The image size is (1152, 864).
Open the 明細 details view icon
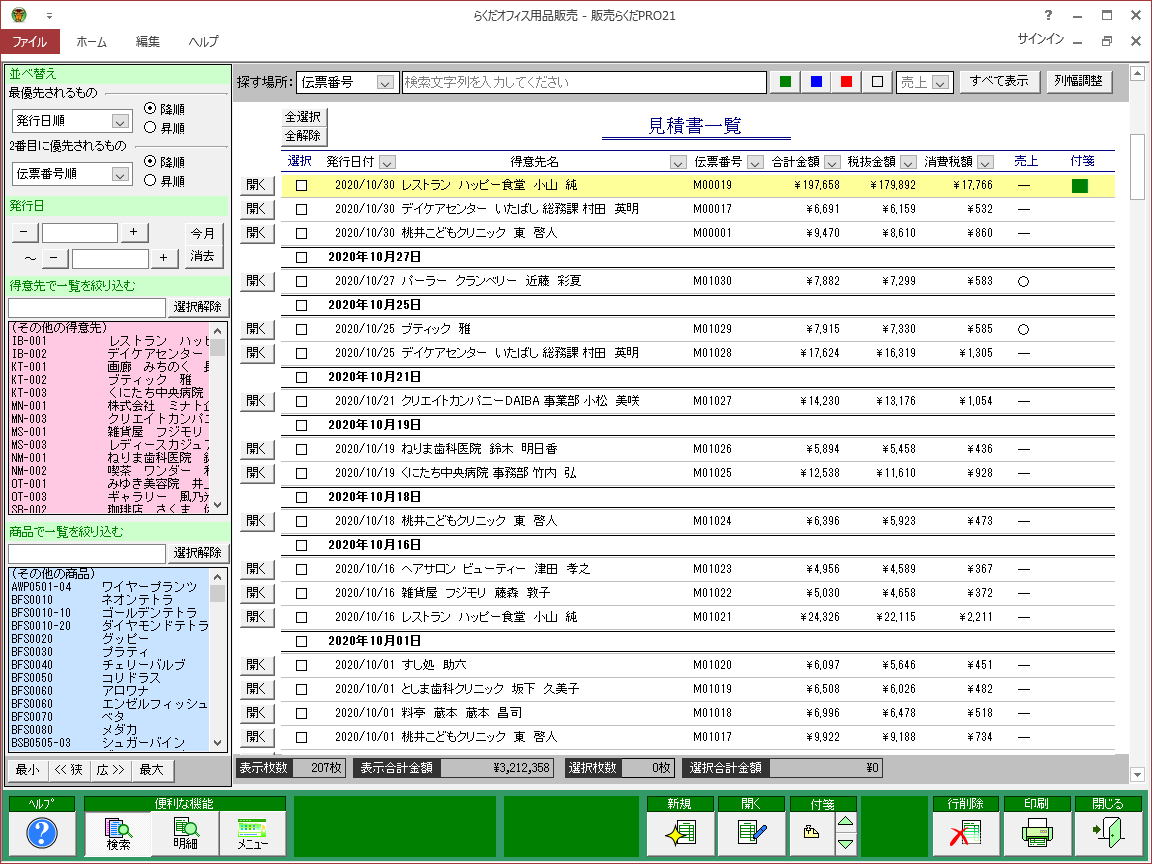point(185,833)
